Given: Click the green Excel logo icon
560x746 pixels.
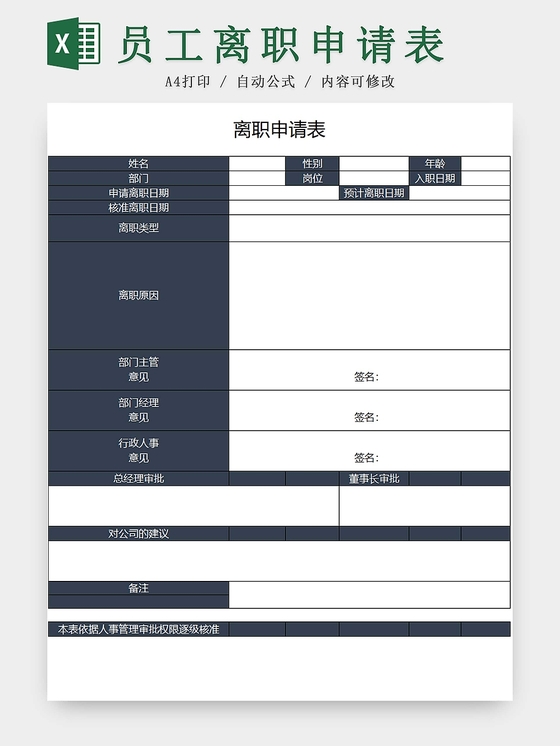Looking at the screenshot, I should [x=74, y=43].
